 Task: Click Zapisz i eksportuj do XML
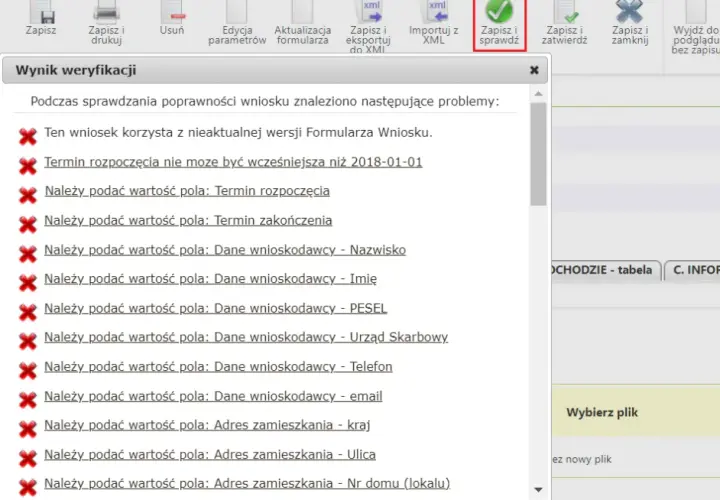pyautogui.click(x=368, y=27)
